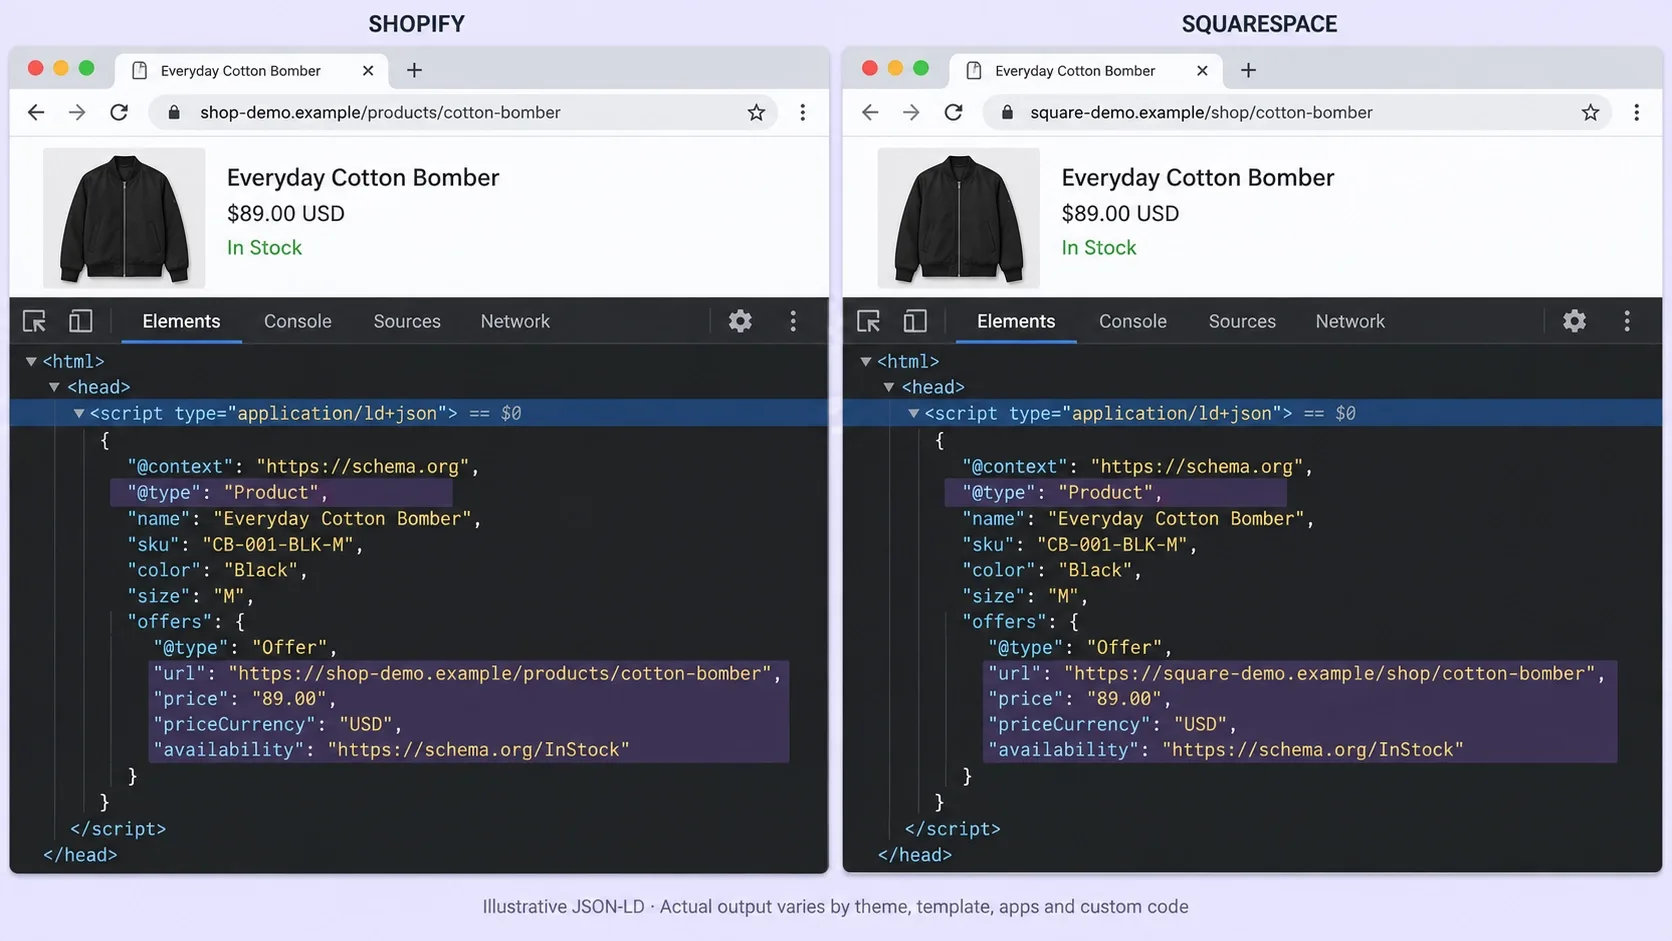The image size is (1672, 941).
Task: Open the DevTools more options menu in Squarespace window
Action: [x=1627, y=321]
